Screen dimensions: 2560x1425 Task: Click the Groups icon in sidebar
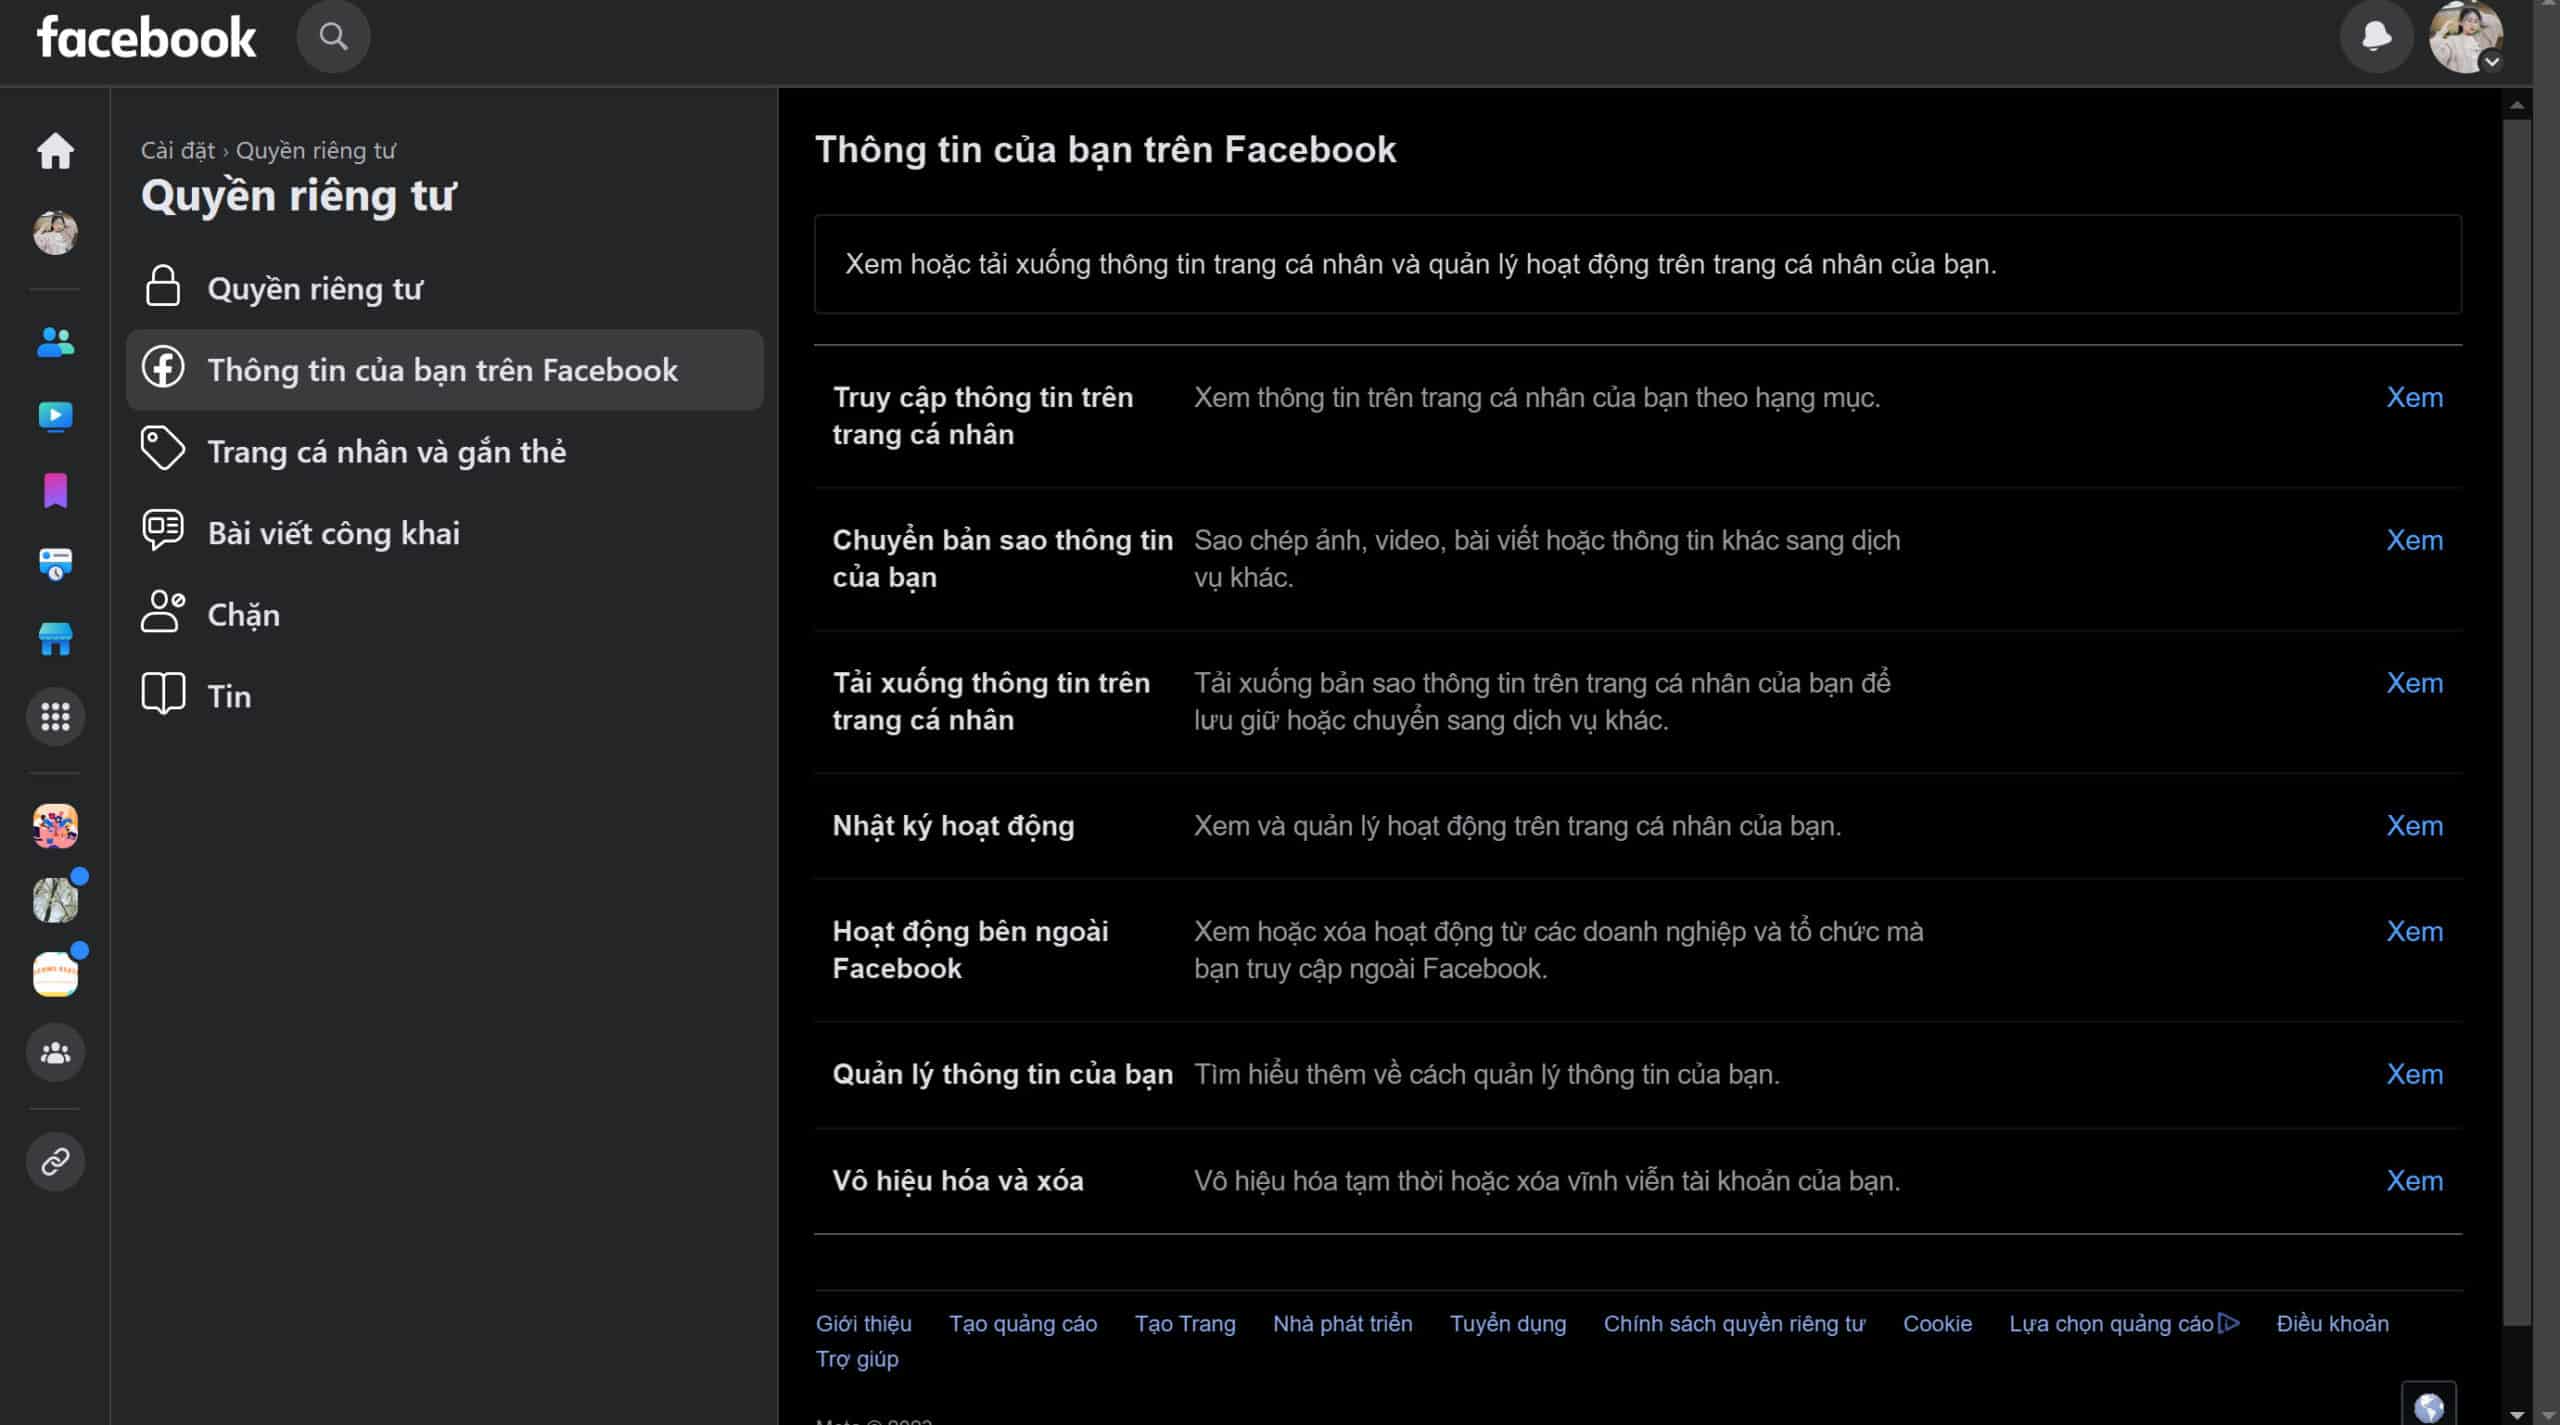(x=54, y=1053)
